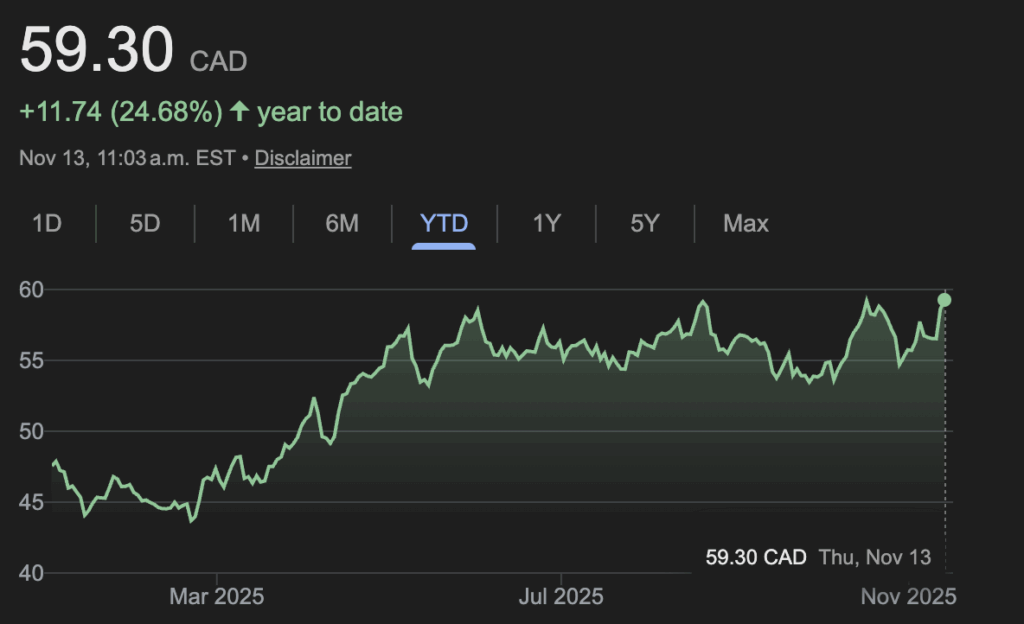Screen dimensions: 1024x624
Task: Click the 59.30 CAD Thu, Nov 13 tooltip
Action: click(818, 557)
